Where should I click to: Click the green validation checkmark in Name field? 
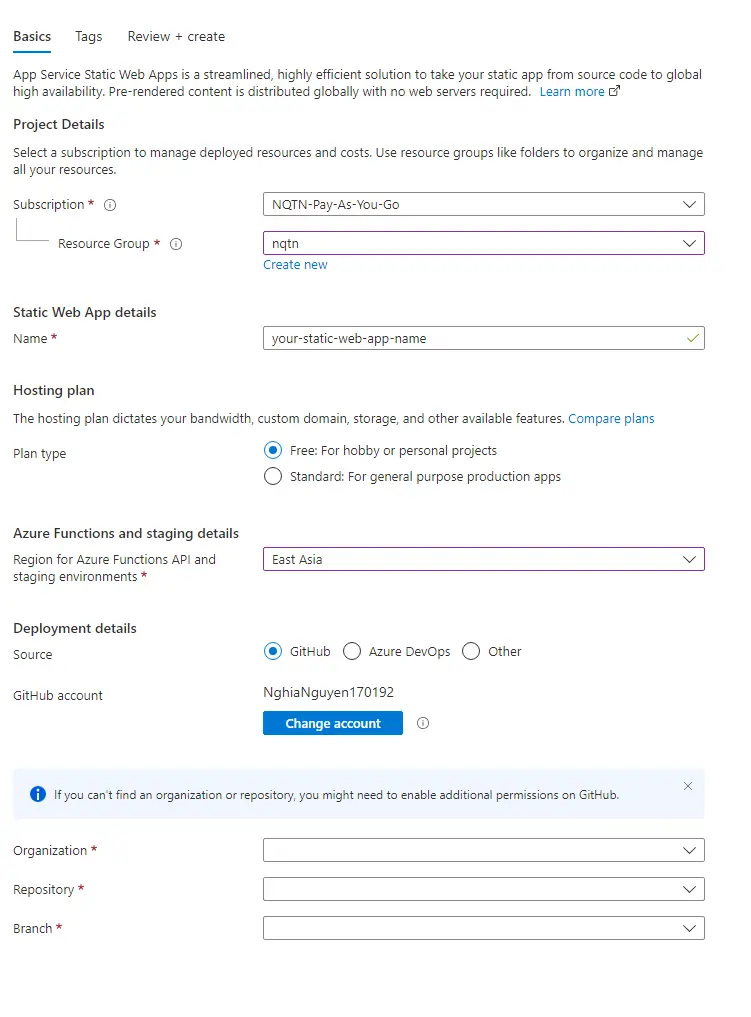coord(691,338)
